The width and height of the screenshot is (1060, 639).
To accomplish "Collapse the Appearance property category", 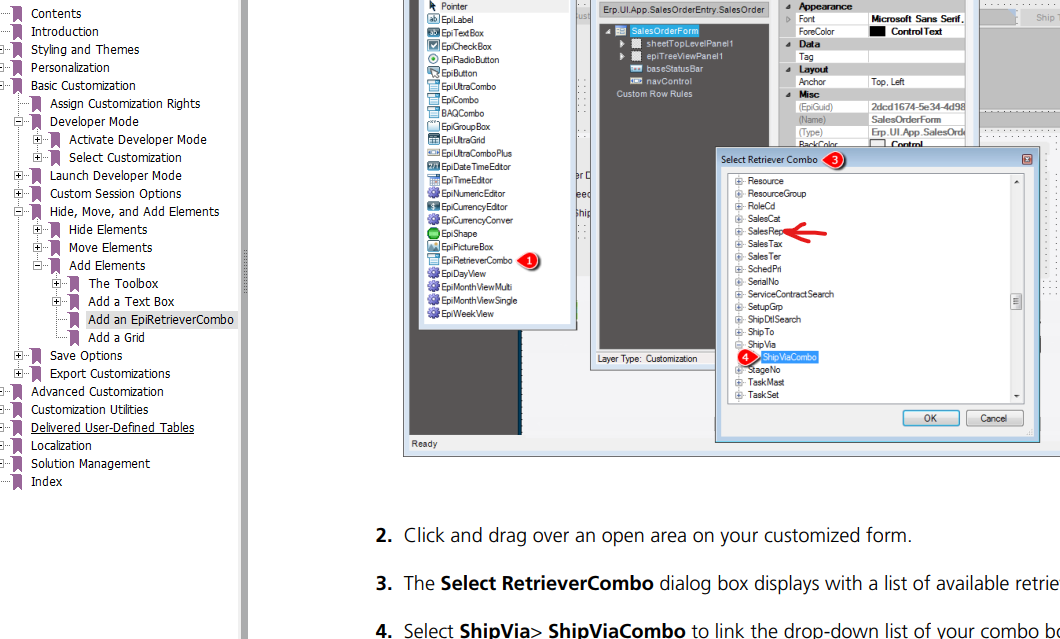I will [x=788, y=6].
